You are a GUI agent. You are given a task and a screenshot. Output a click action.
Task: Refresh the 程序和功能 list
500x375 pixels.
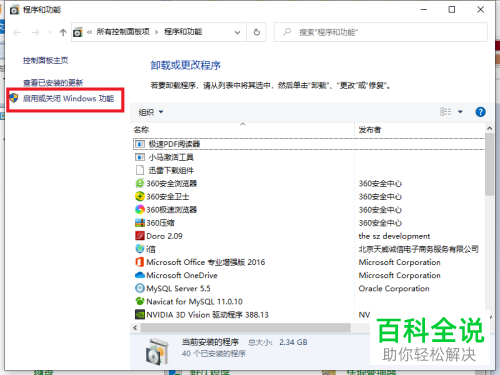click(x=257, y=32)
